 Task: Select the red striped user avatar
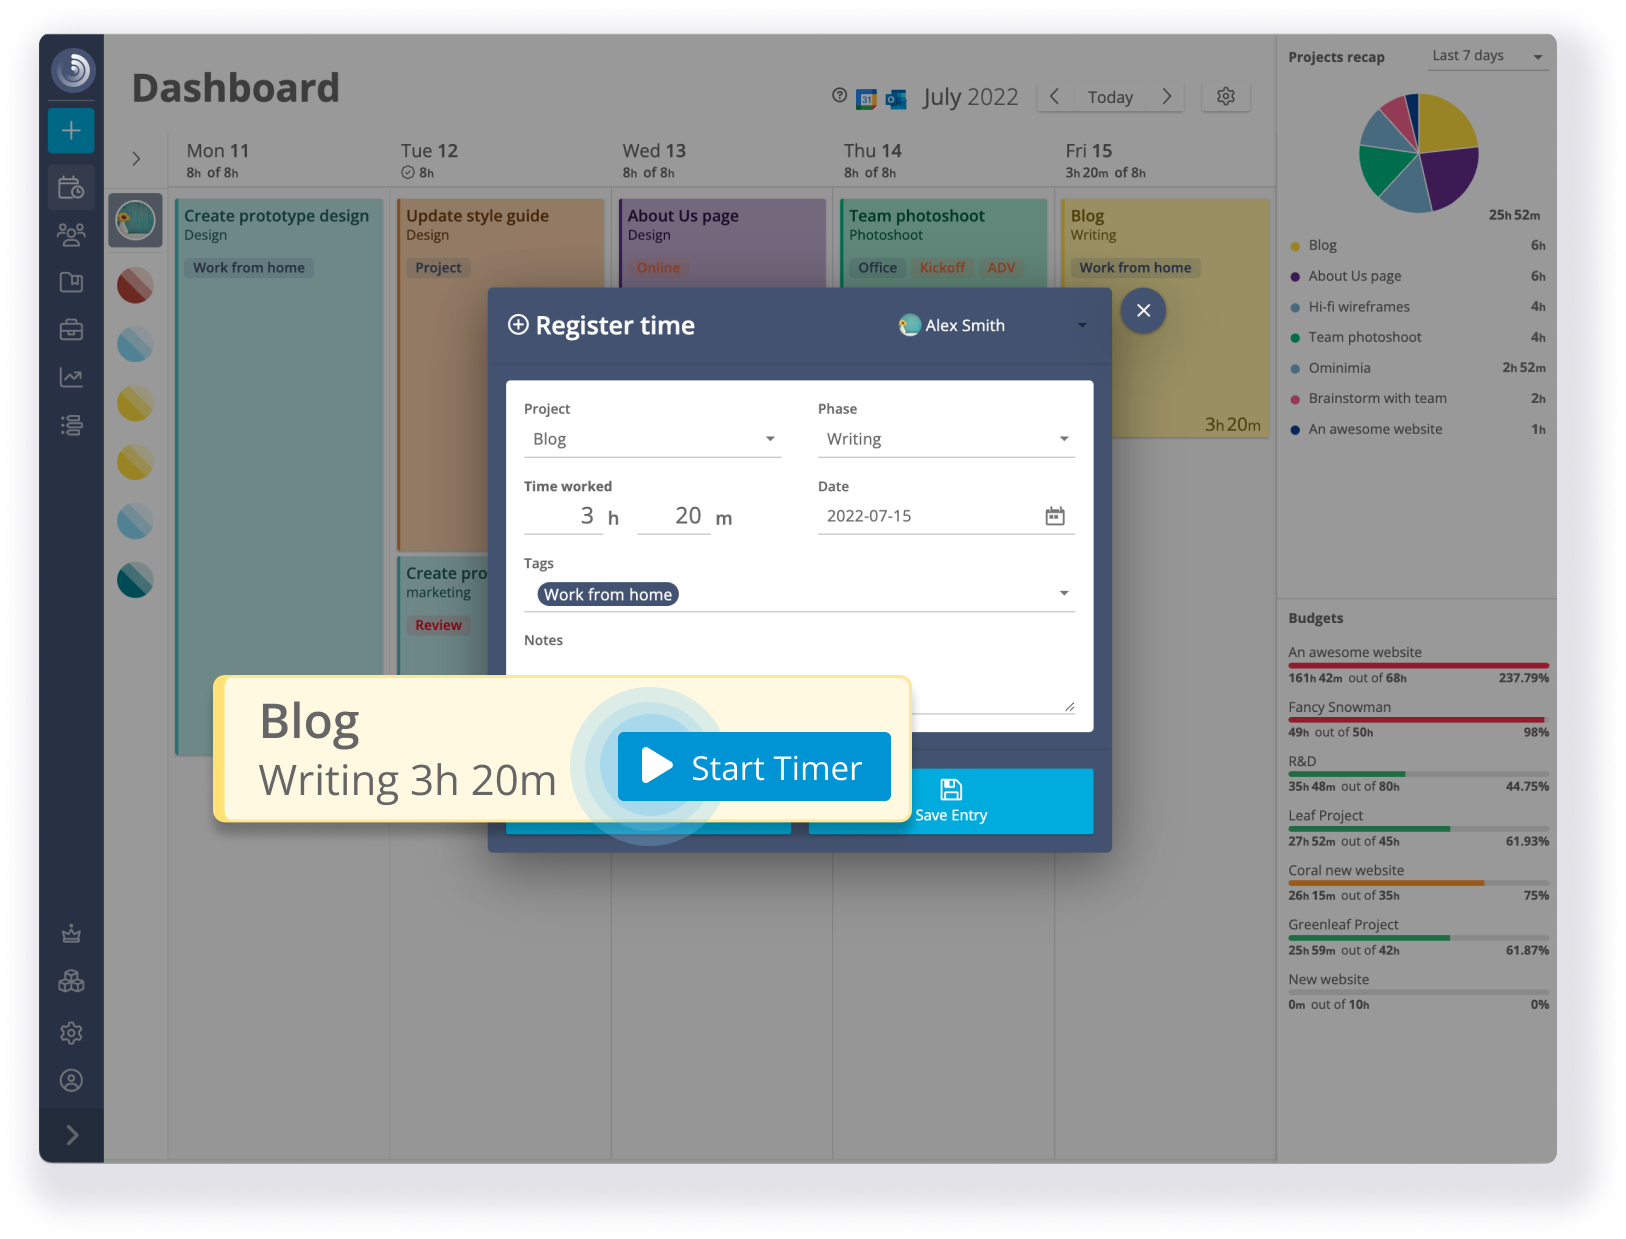(135, 286)
